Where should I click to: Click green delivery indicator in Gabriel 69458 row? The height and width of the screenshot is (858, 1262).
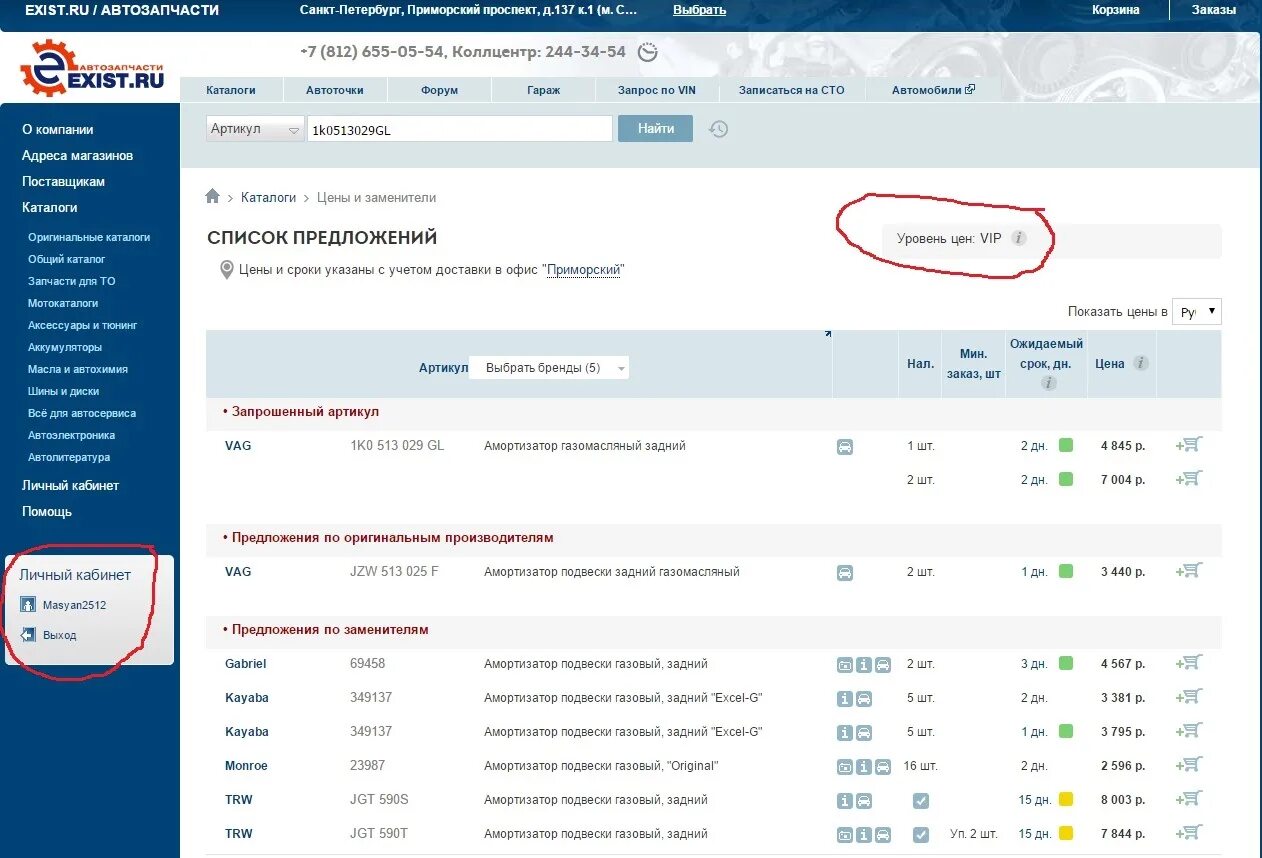[x=1066, y=663]
